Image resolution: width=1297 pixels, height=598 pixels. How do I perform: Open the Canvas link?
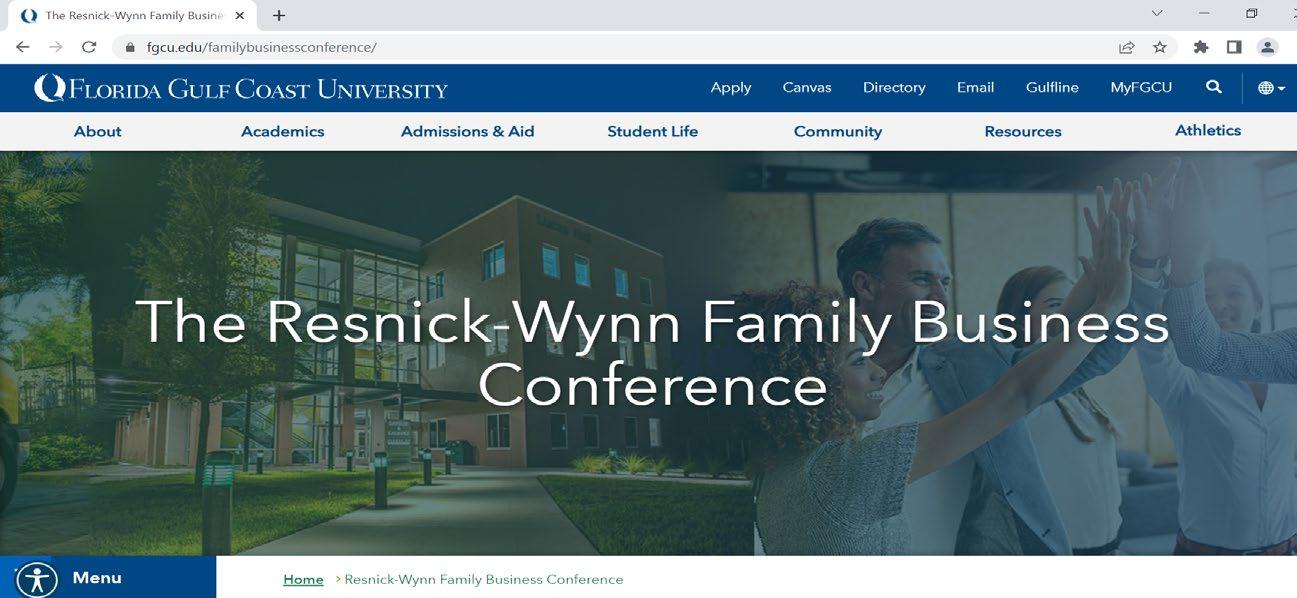(807, 88)
